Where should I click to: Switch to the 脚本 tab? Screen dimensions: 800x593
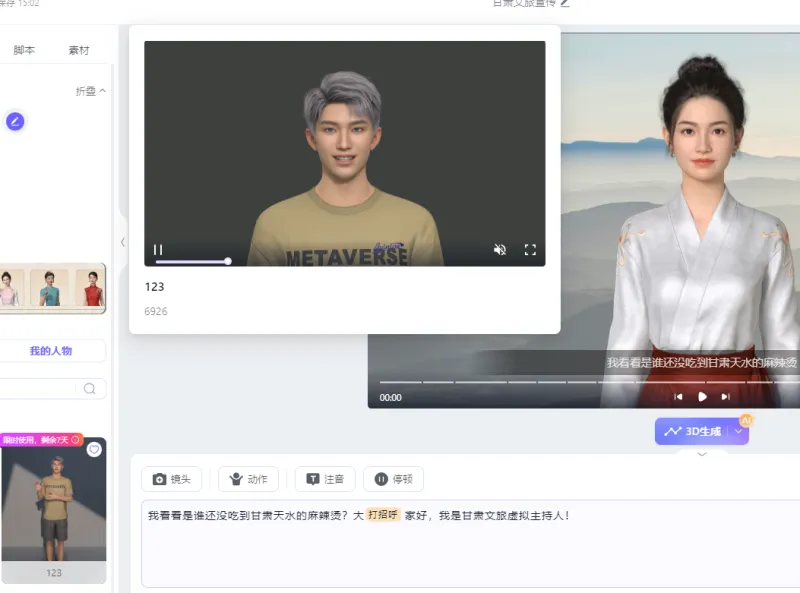click(x=24, y=50)
